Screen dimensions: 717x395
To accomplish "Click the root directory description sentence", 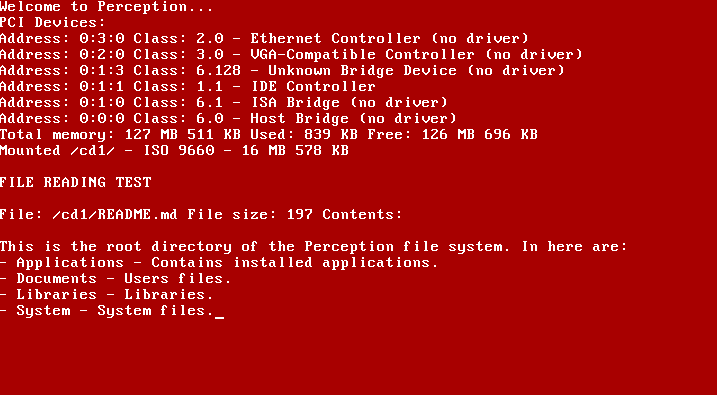I will (314, 246).
